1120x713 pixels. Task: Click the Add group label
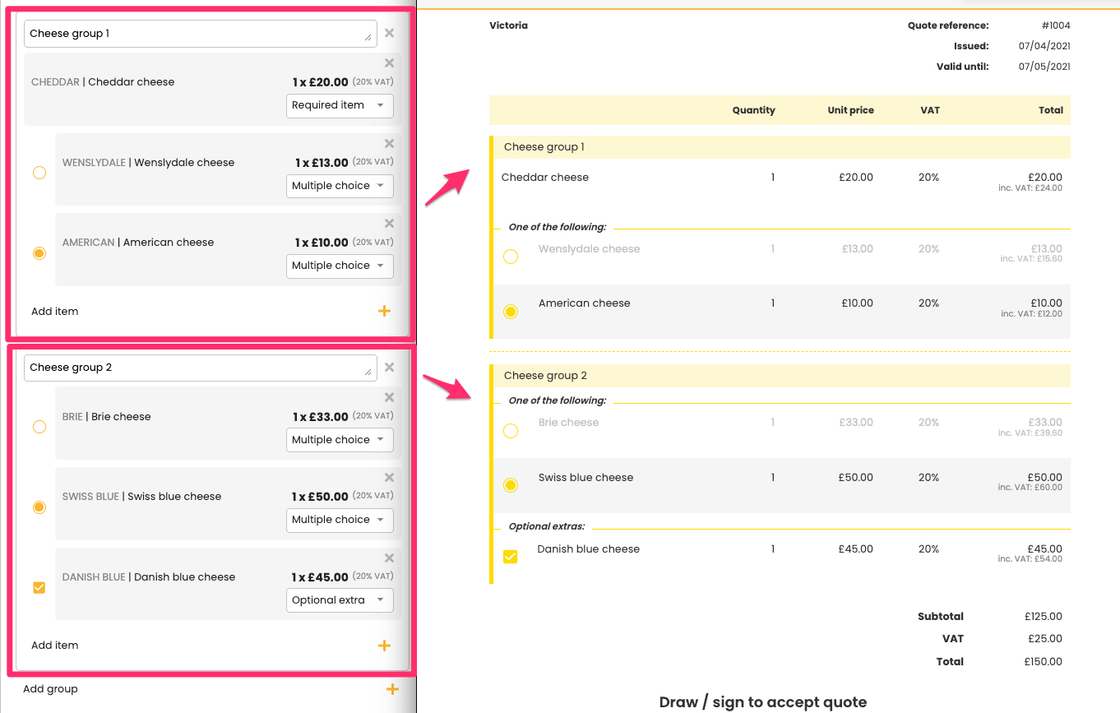click(51, 689)
